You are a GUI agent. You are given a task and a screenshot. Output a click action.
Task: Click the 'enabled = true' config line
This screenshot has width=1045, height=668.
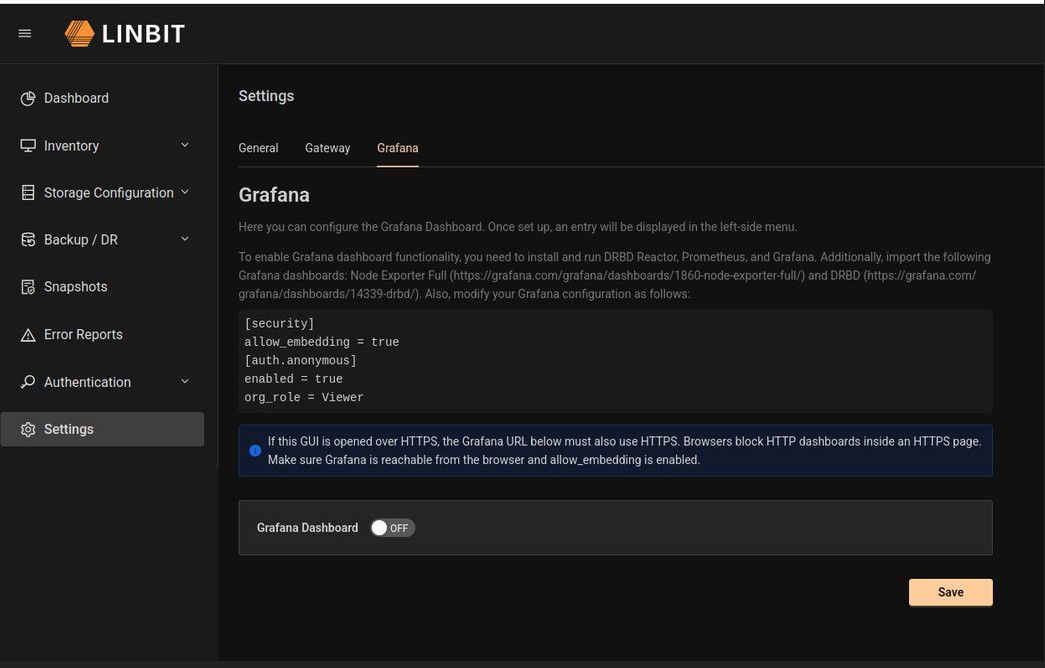click(293, 379)
